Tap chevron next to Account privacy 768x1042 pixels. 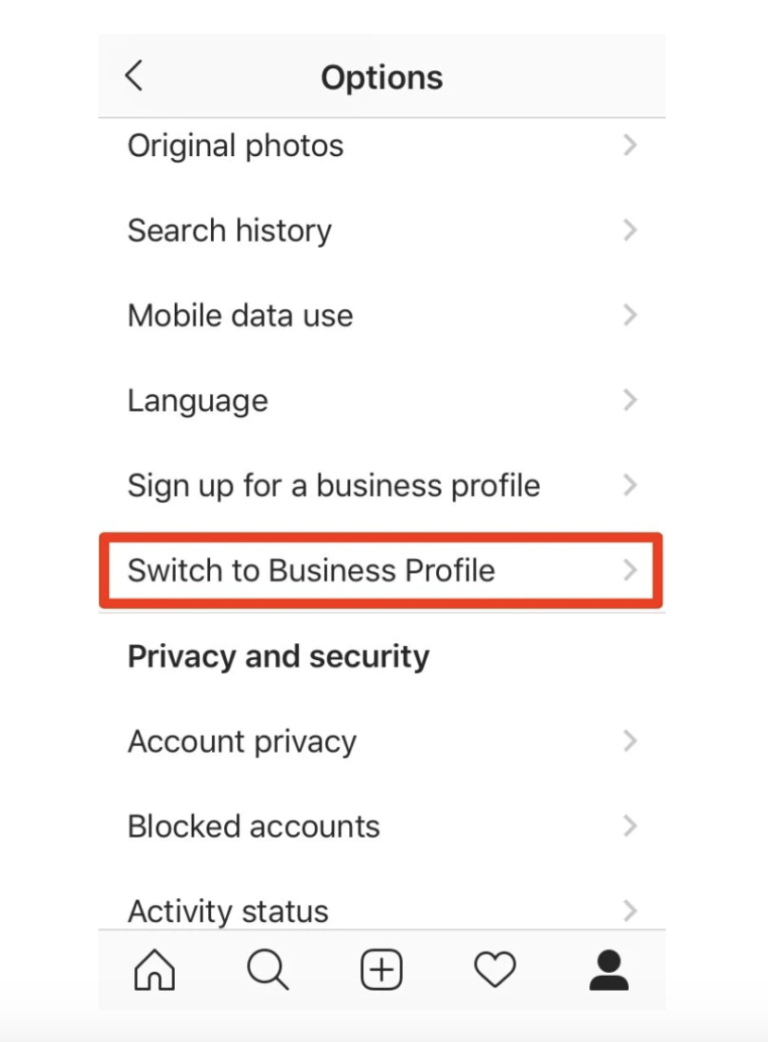coord(630,741)
